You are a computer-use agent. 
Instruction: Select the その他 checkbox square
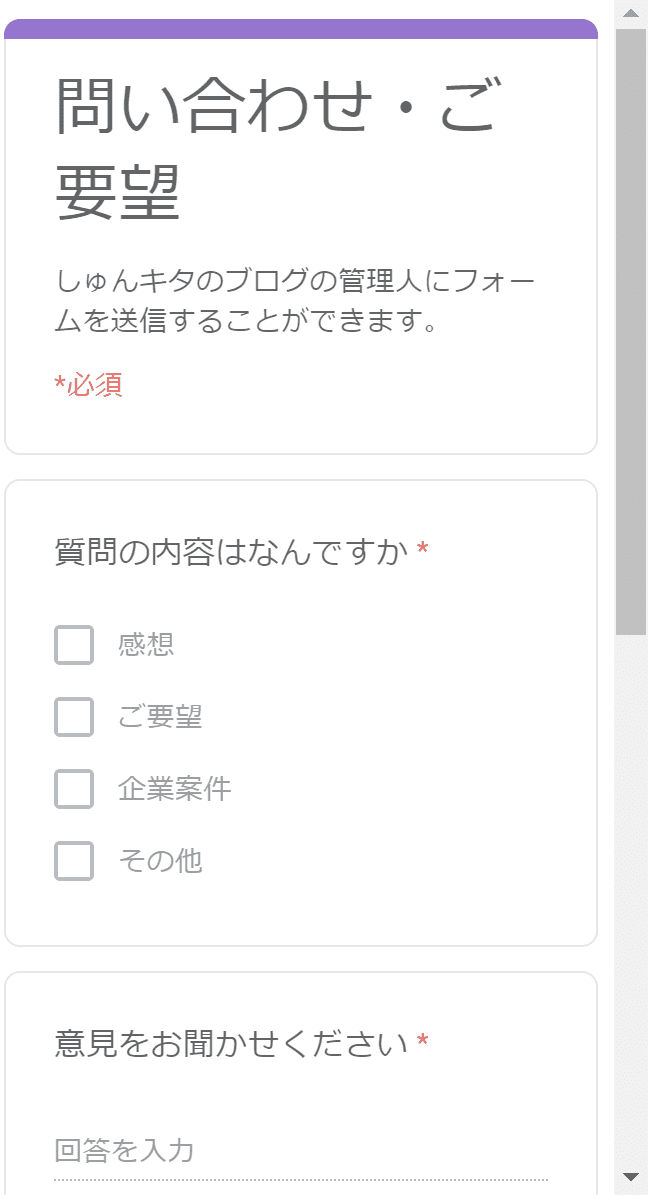(74, 861)
